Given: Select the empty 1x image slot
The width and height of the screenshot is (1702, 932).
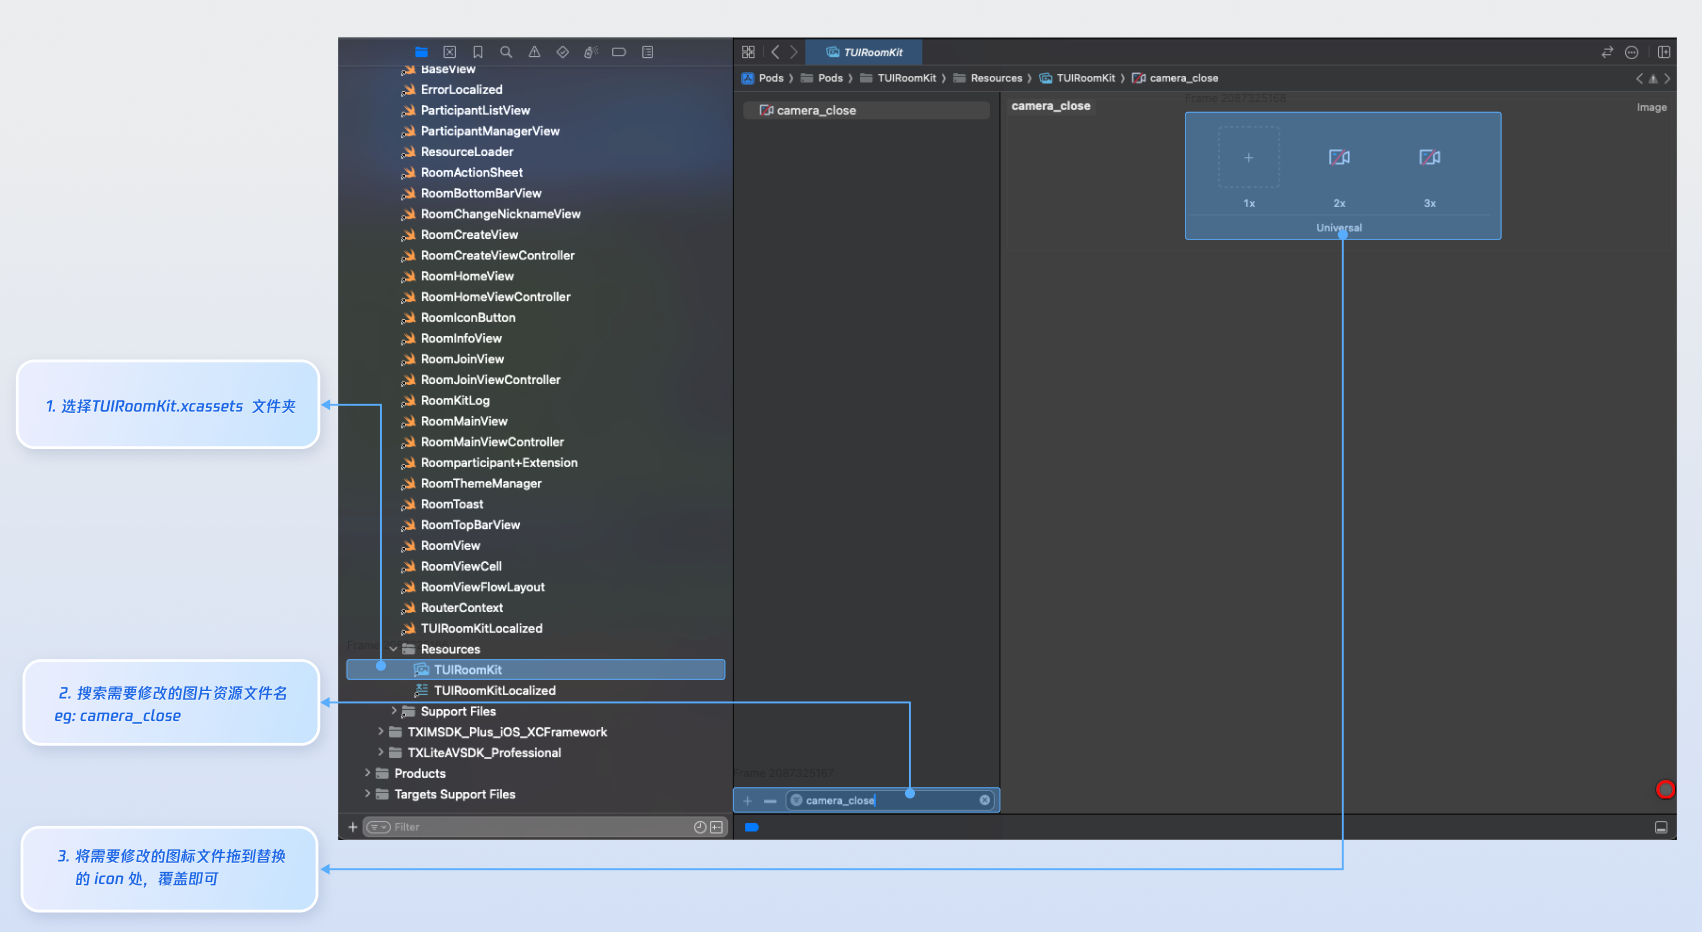Looking at the screenshot, I should click(1248, 158).
